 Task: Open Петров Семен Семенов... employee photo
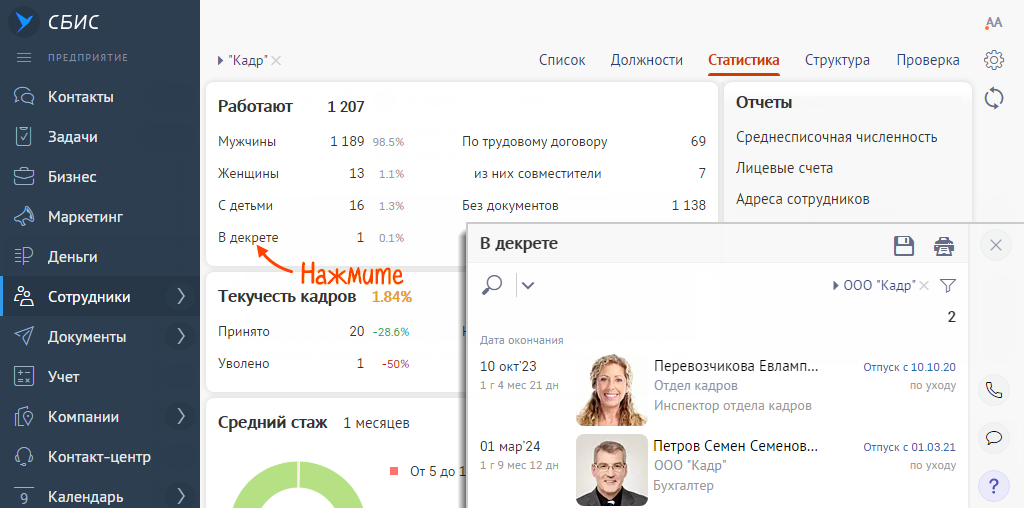point(612,470)
